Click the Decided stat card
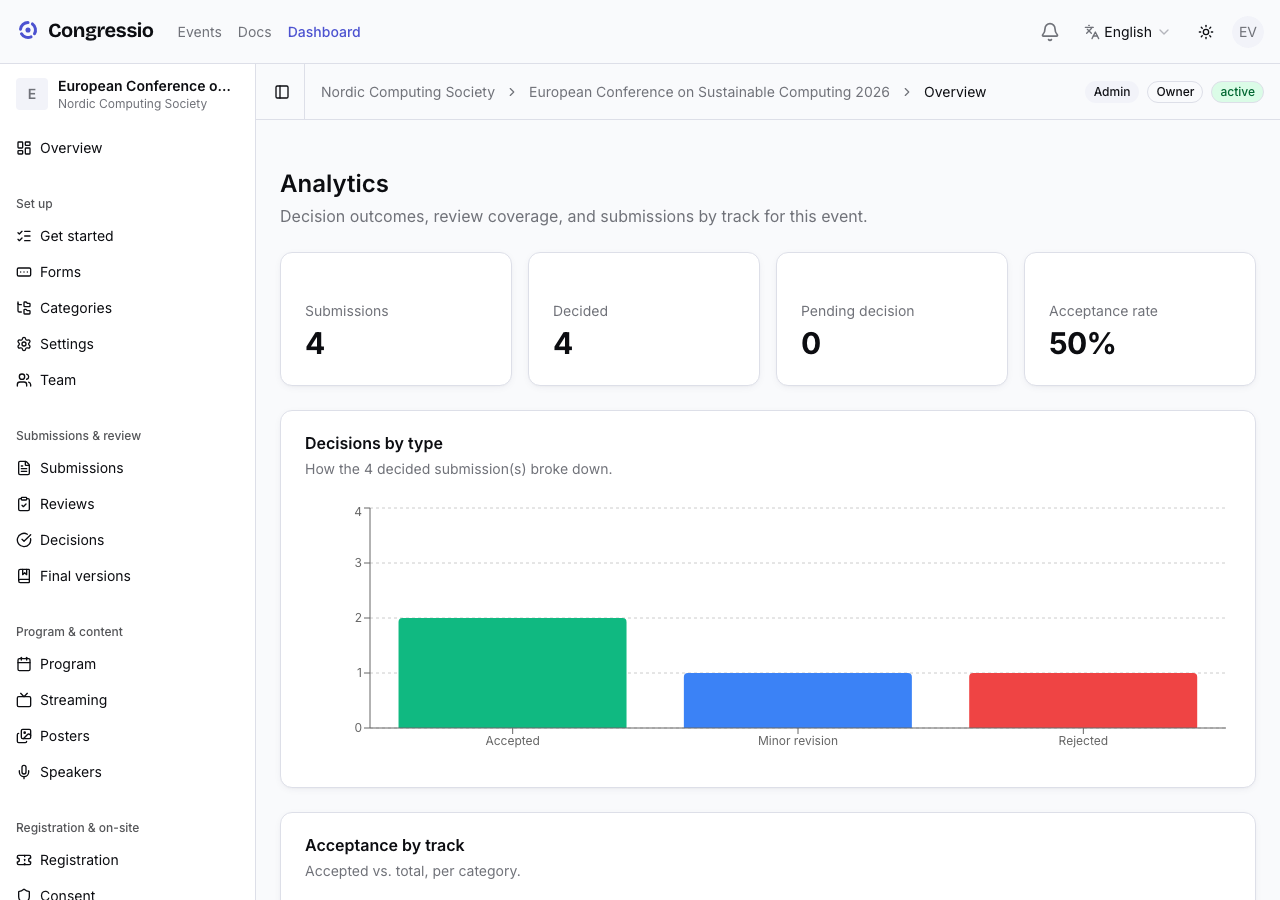Viewport: 1280px width, 900px height. 644,319
